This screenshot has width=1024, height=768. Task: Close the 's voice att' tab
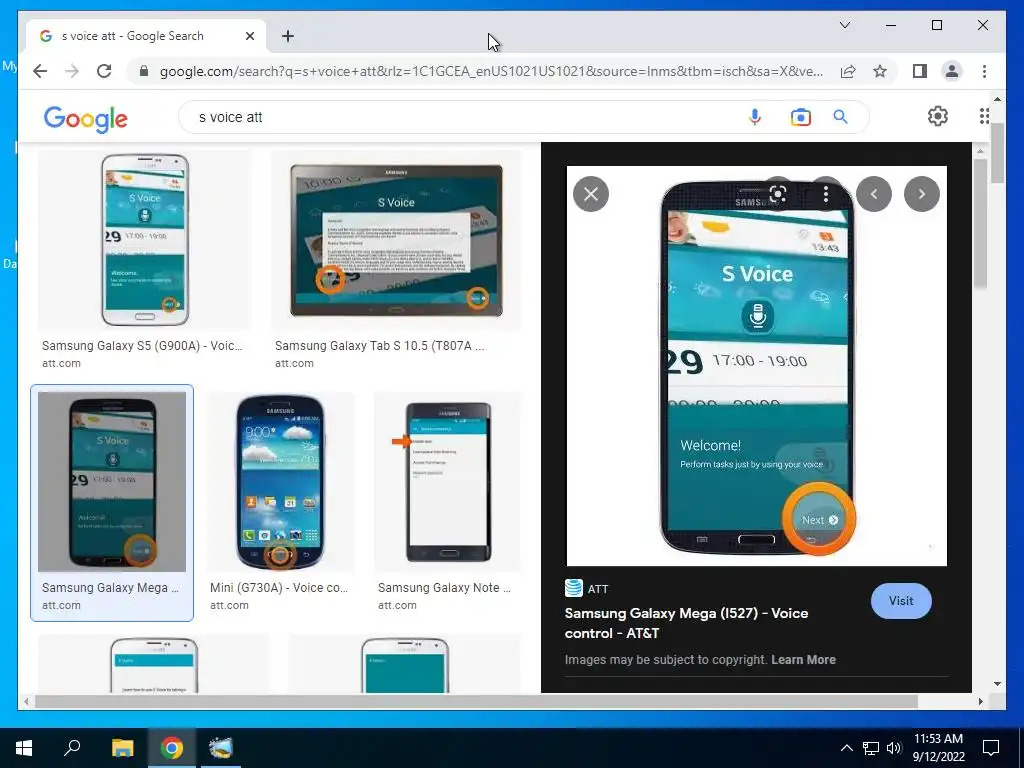(x=249, y=36)
